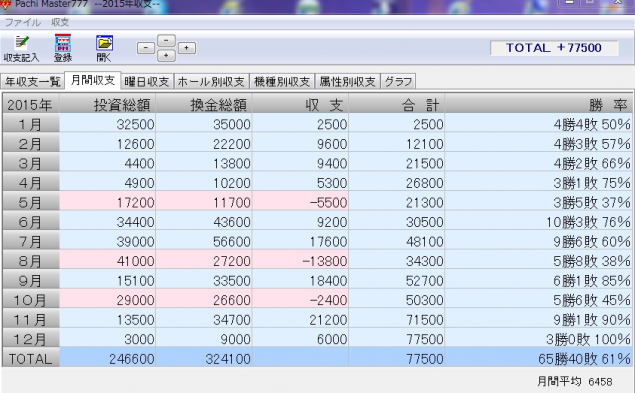Select the 1月 row header

tap(31, 124)
